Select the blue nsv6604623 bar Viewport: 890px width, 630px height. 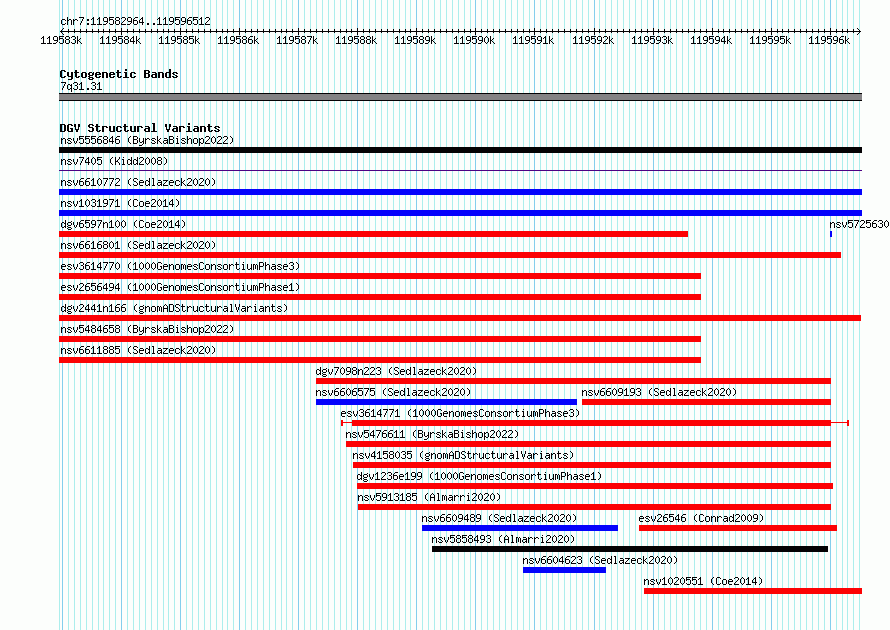point(564,570)
